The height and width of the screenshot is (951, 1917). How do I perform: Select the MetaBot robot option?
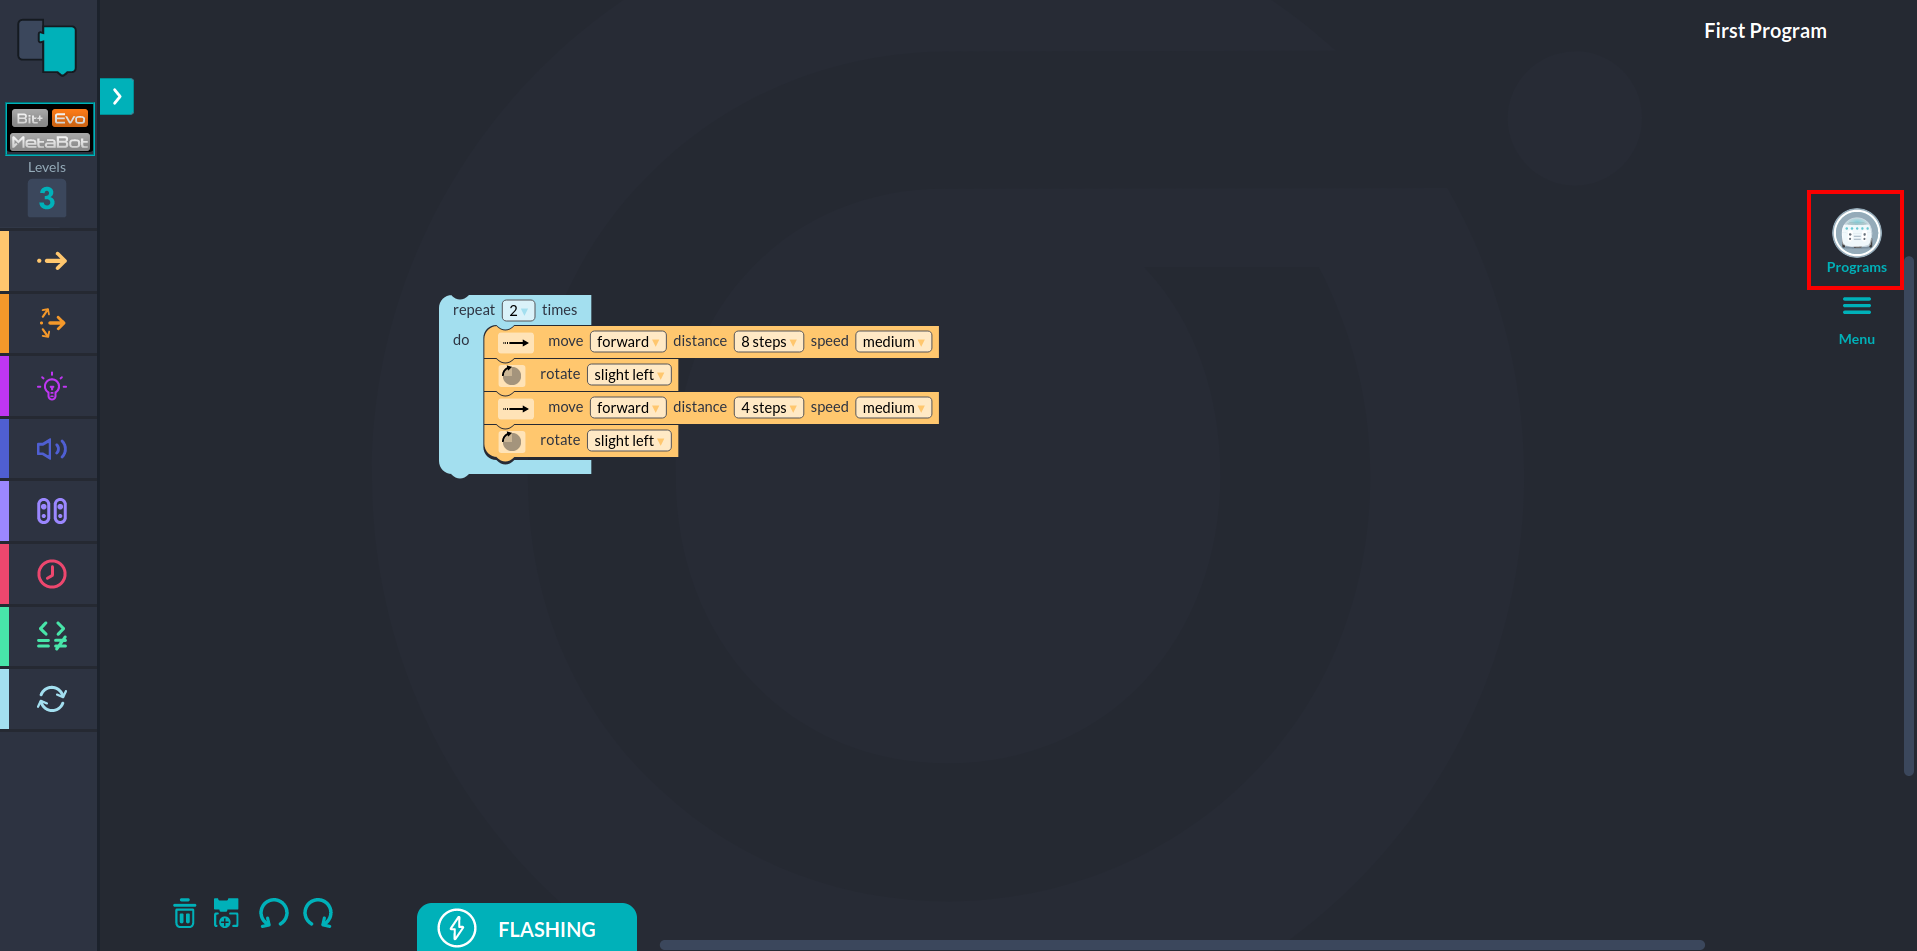pyautogui.click(x=50, y=142)
